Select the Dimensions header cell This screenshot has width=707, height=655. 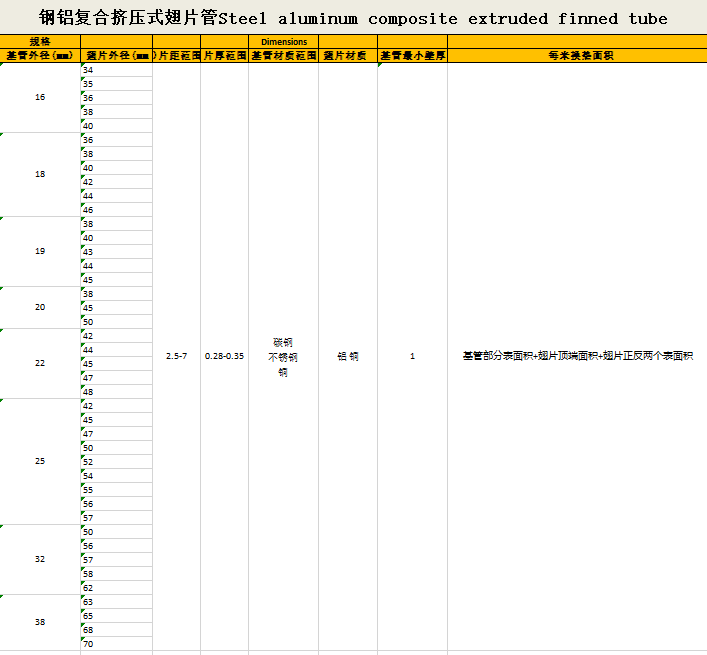point(284,42)
